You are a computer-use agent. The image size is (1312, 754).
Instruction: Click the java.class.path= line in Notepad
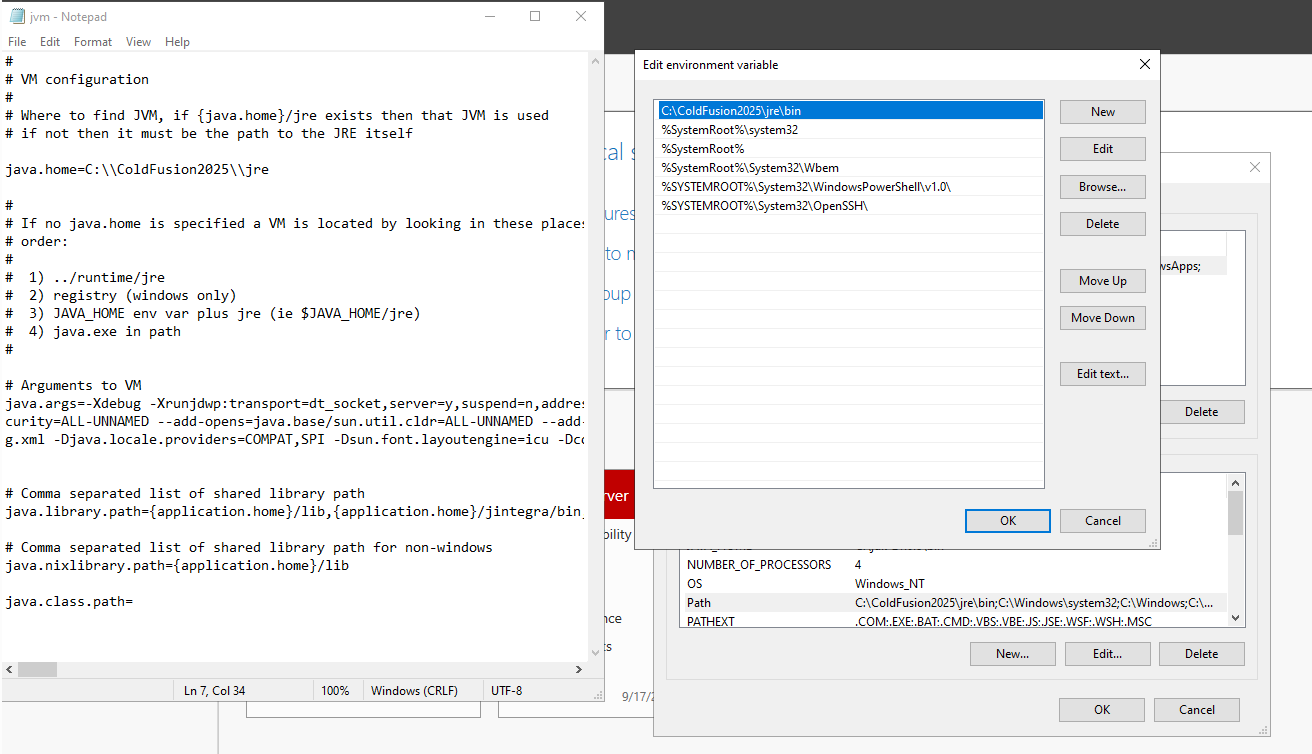point(69,602)
